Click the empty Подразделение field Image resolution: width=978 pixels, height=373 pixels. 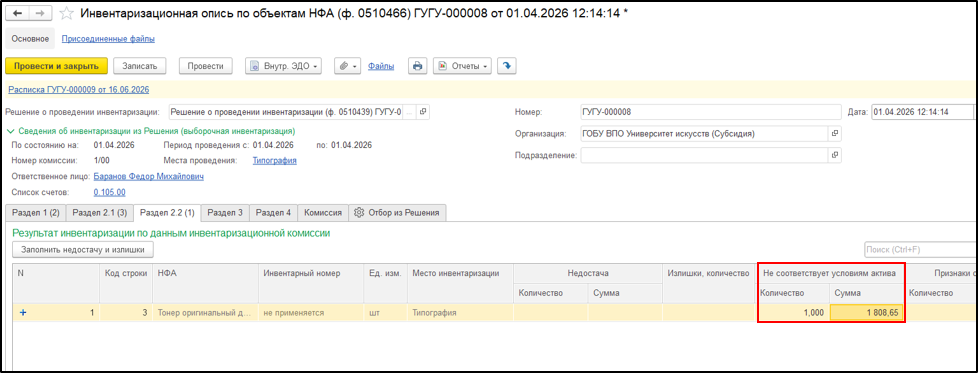704,155
